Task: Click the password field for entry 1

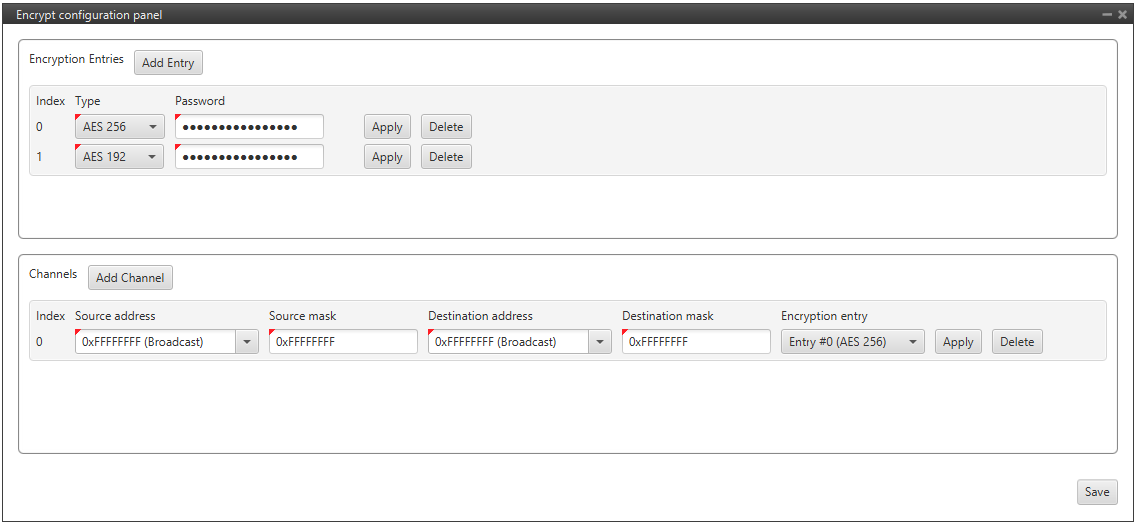Action: [x=249, y=157]
